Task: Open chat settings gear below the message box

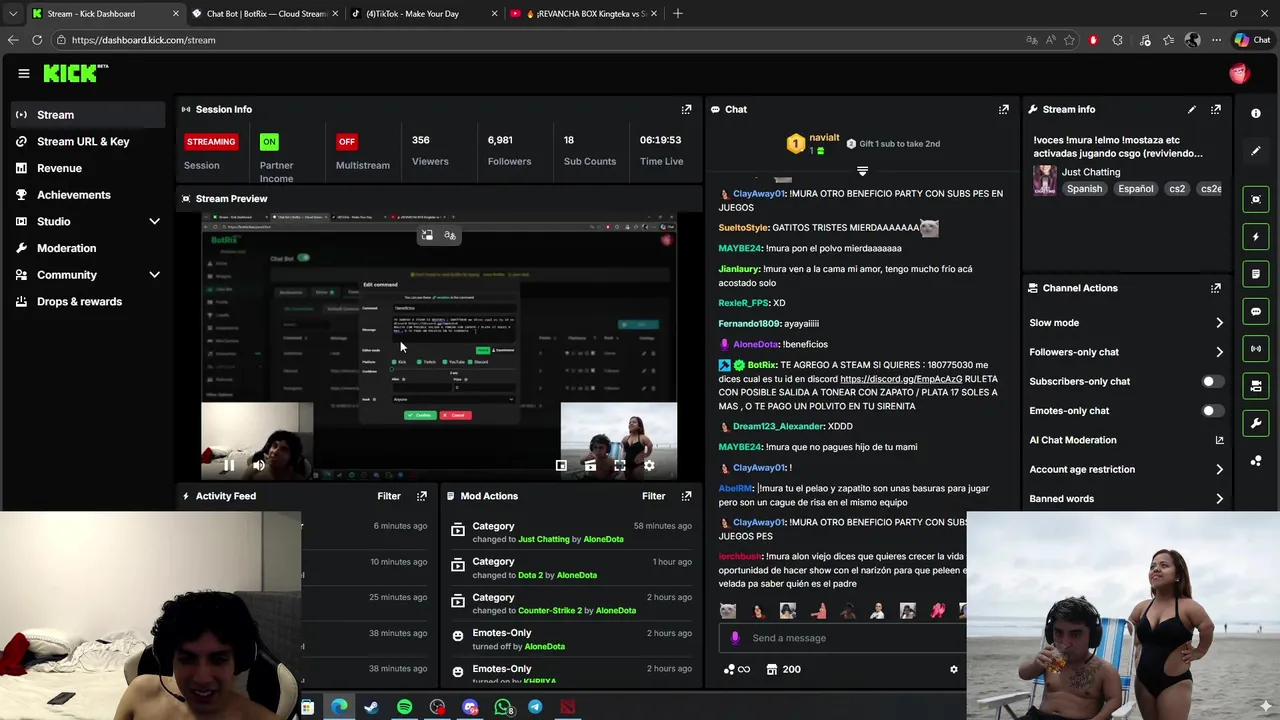Action: [953, 669]
